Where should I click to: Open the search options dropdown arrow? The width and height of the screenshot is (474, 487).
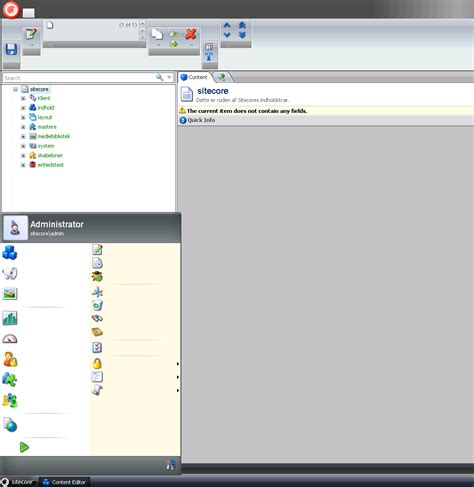click(x=169, y=78)
